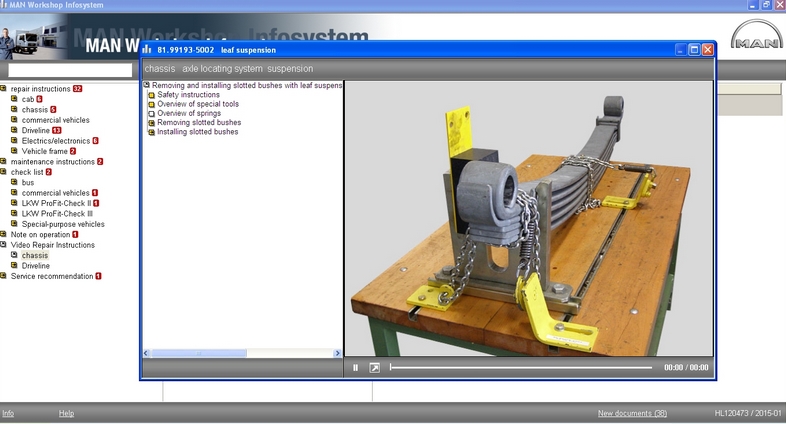Click folder icon beside first commercial vehicles
Viewport: 786px width, 424px height.
coord(15,120)
